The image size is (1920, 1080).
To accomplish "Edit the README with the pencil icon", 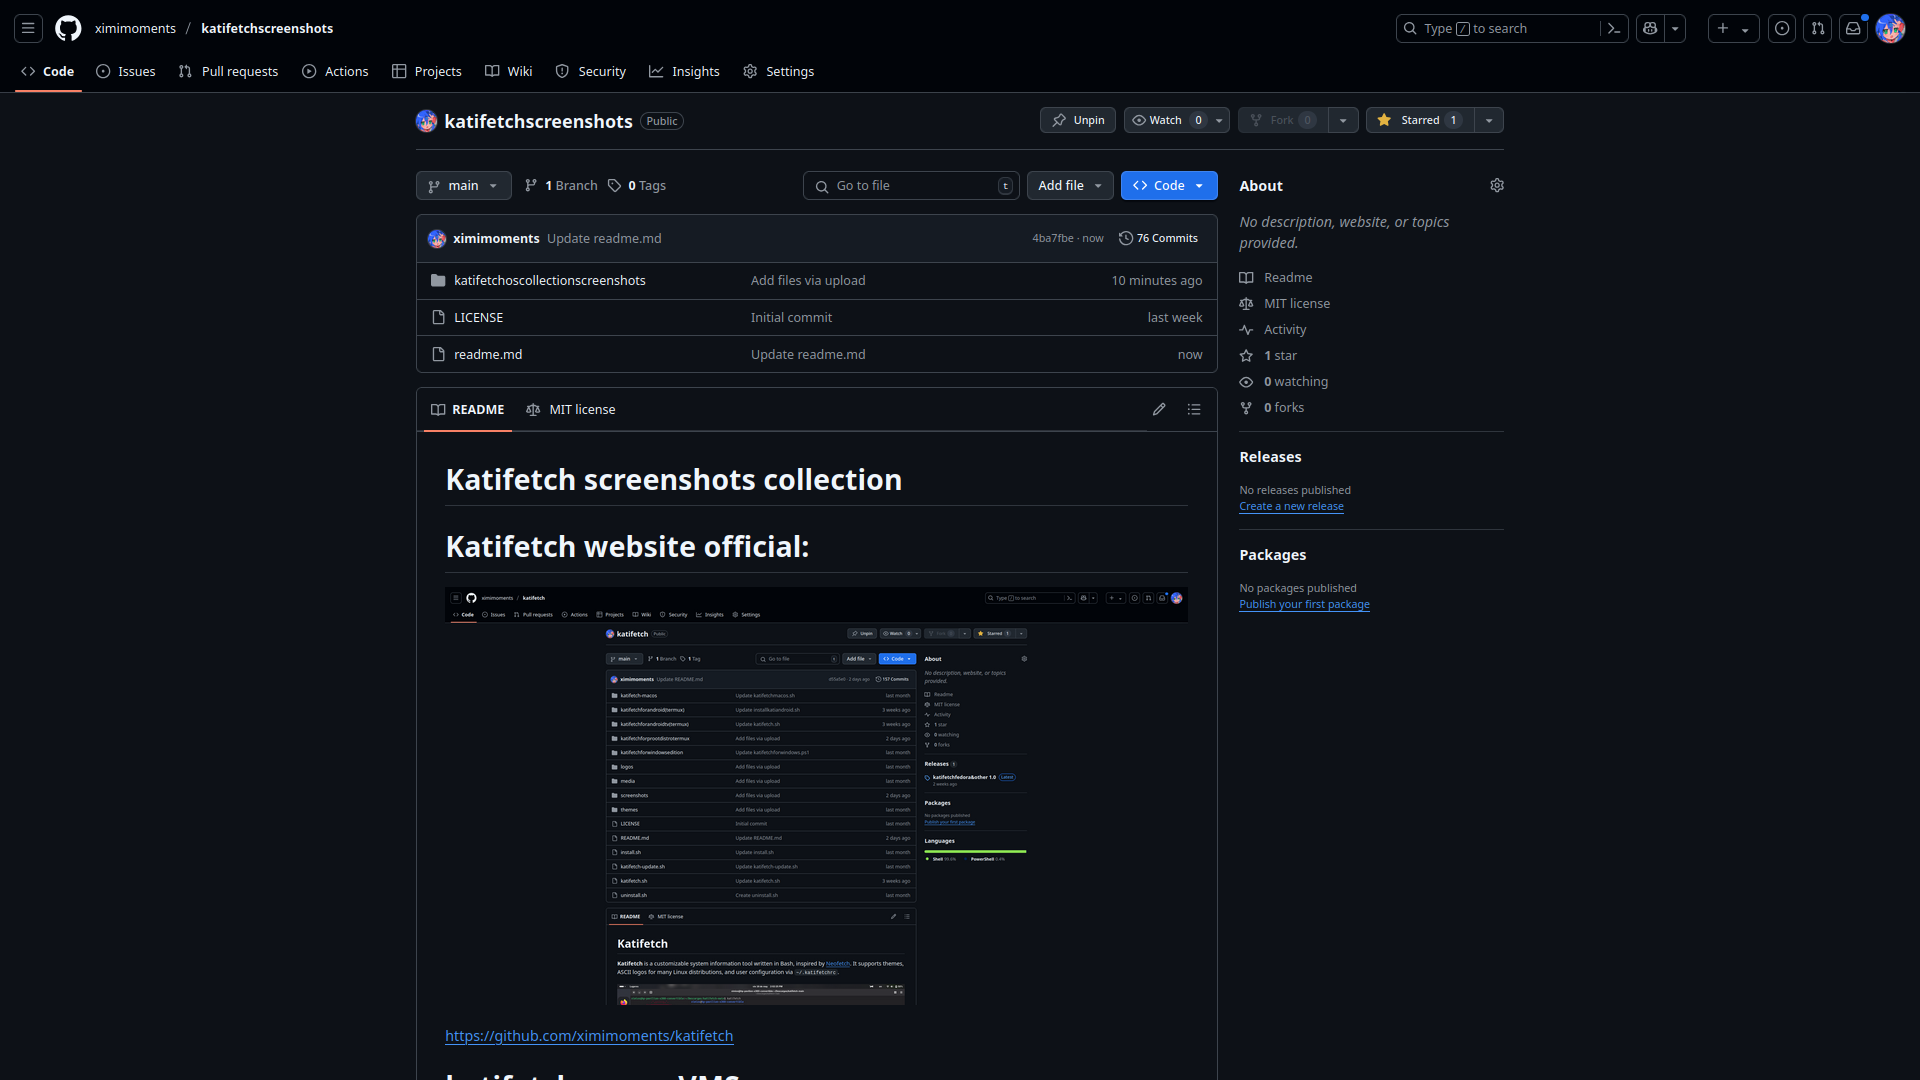I will click(1159, 409).
